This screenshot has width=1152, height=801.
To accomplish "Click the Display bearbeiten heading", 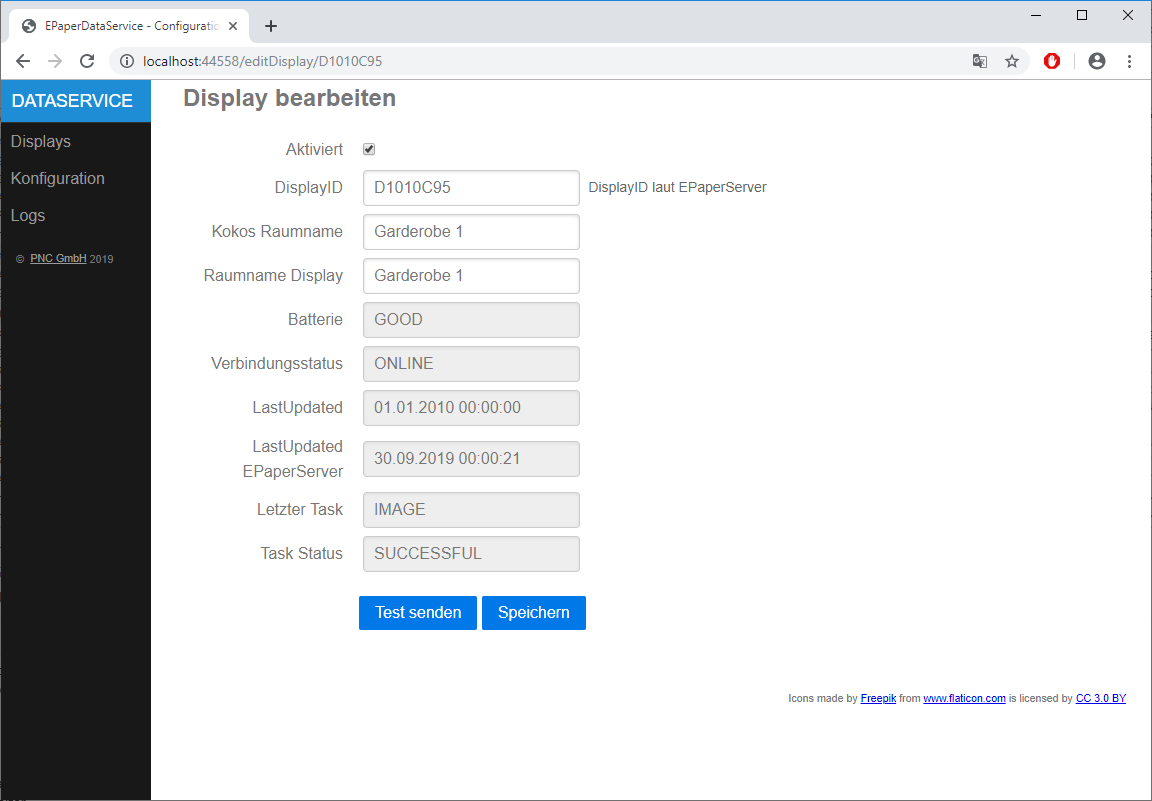I will (289, 98).
